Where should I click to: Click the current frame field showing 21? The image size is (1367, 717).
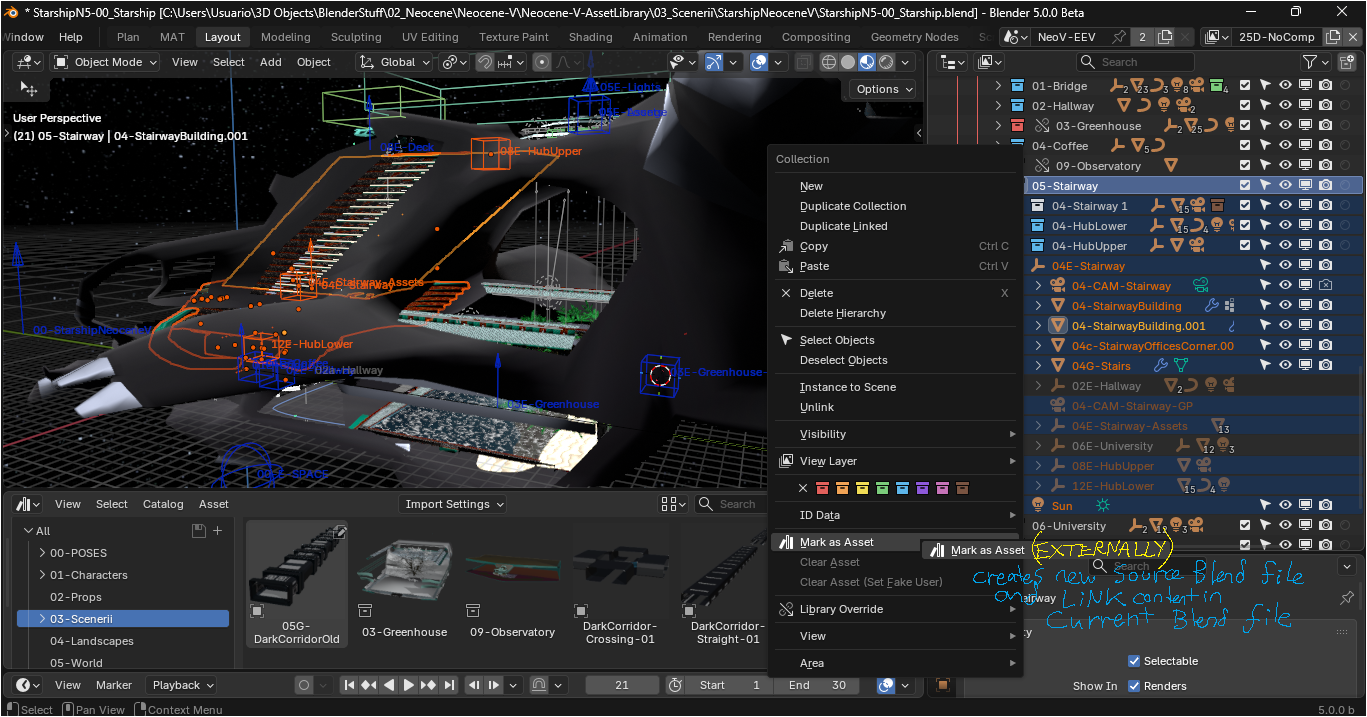(622, 685)
